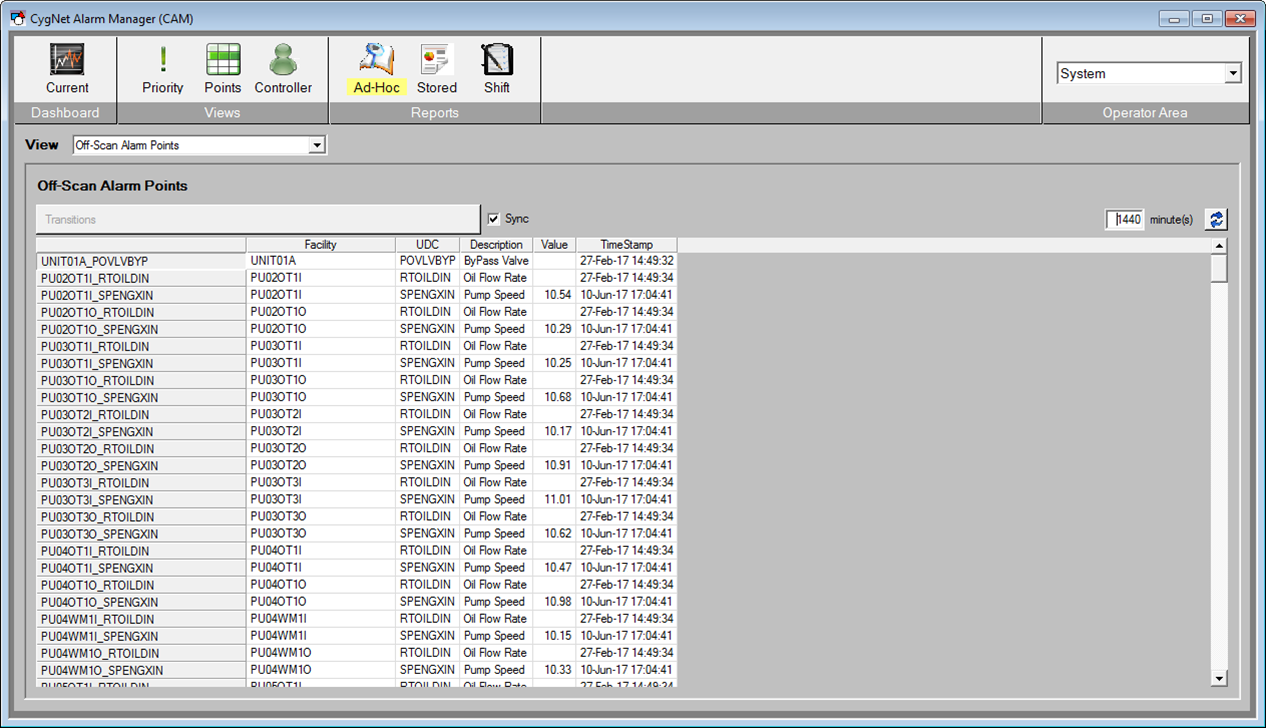Select row PU02OT1O_RTOILDIN
Viewport: 1266px width, 728px height.
[x=141, y=312]
